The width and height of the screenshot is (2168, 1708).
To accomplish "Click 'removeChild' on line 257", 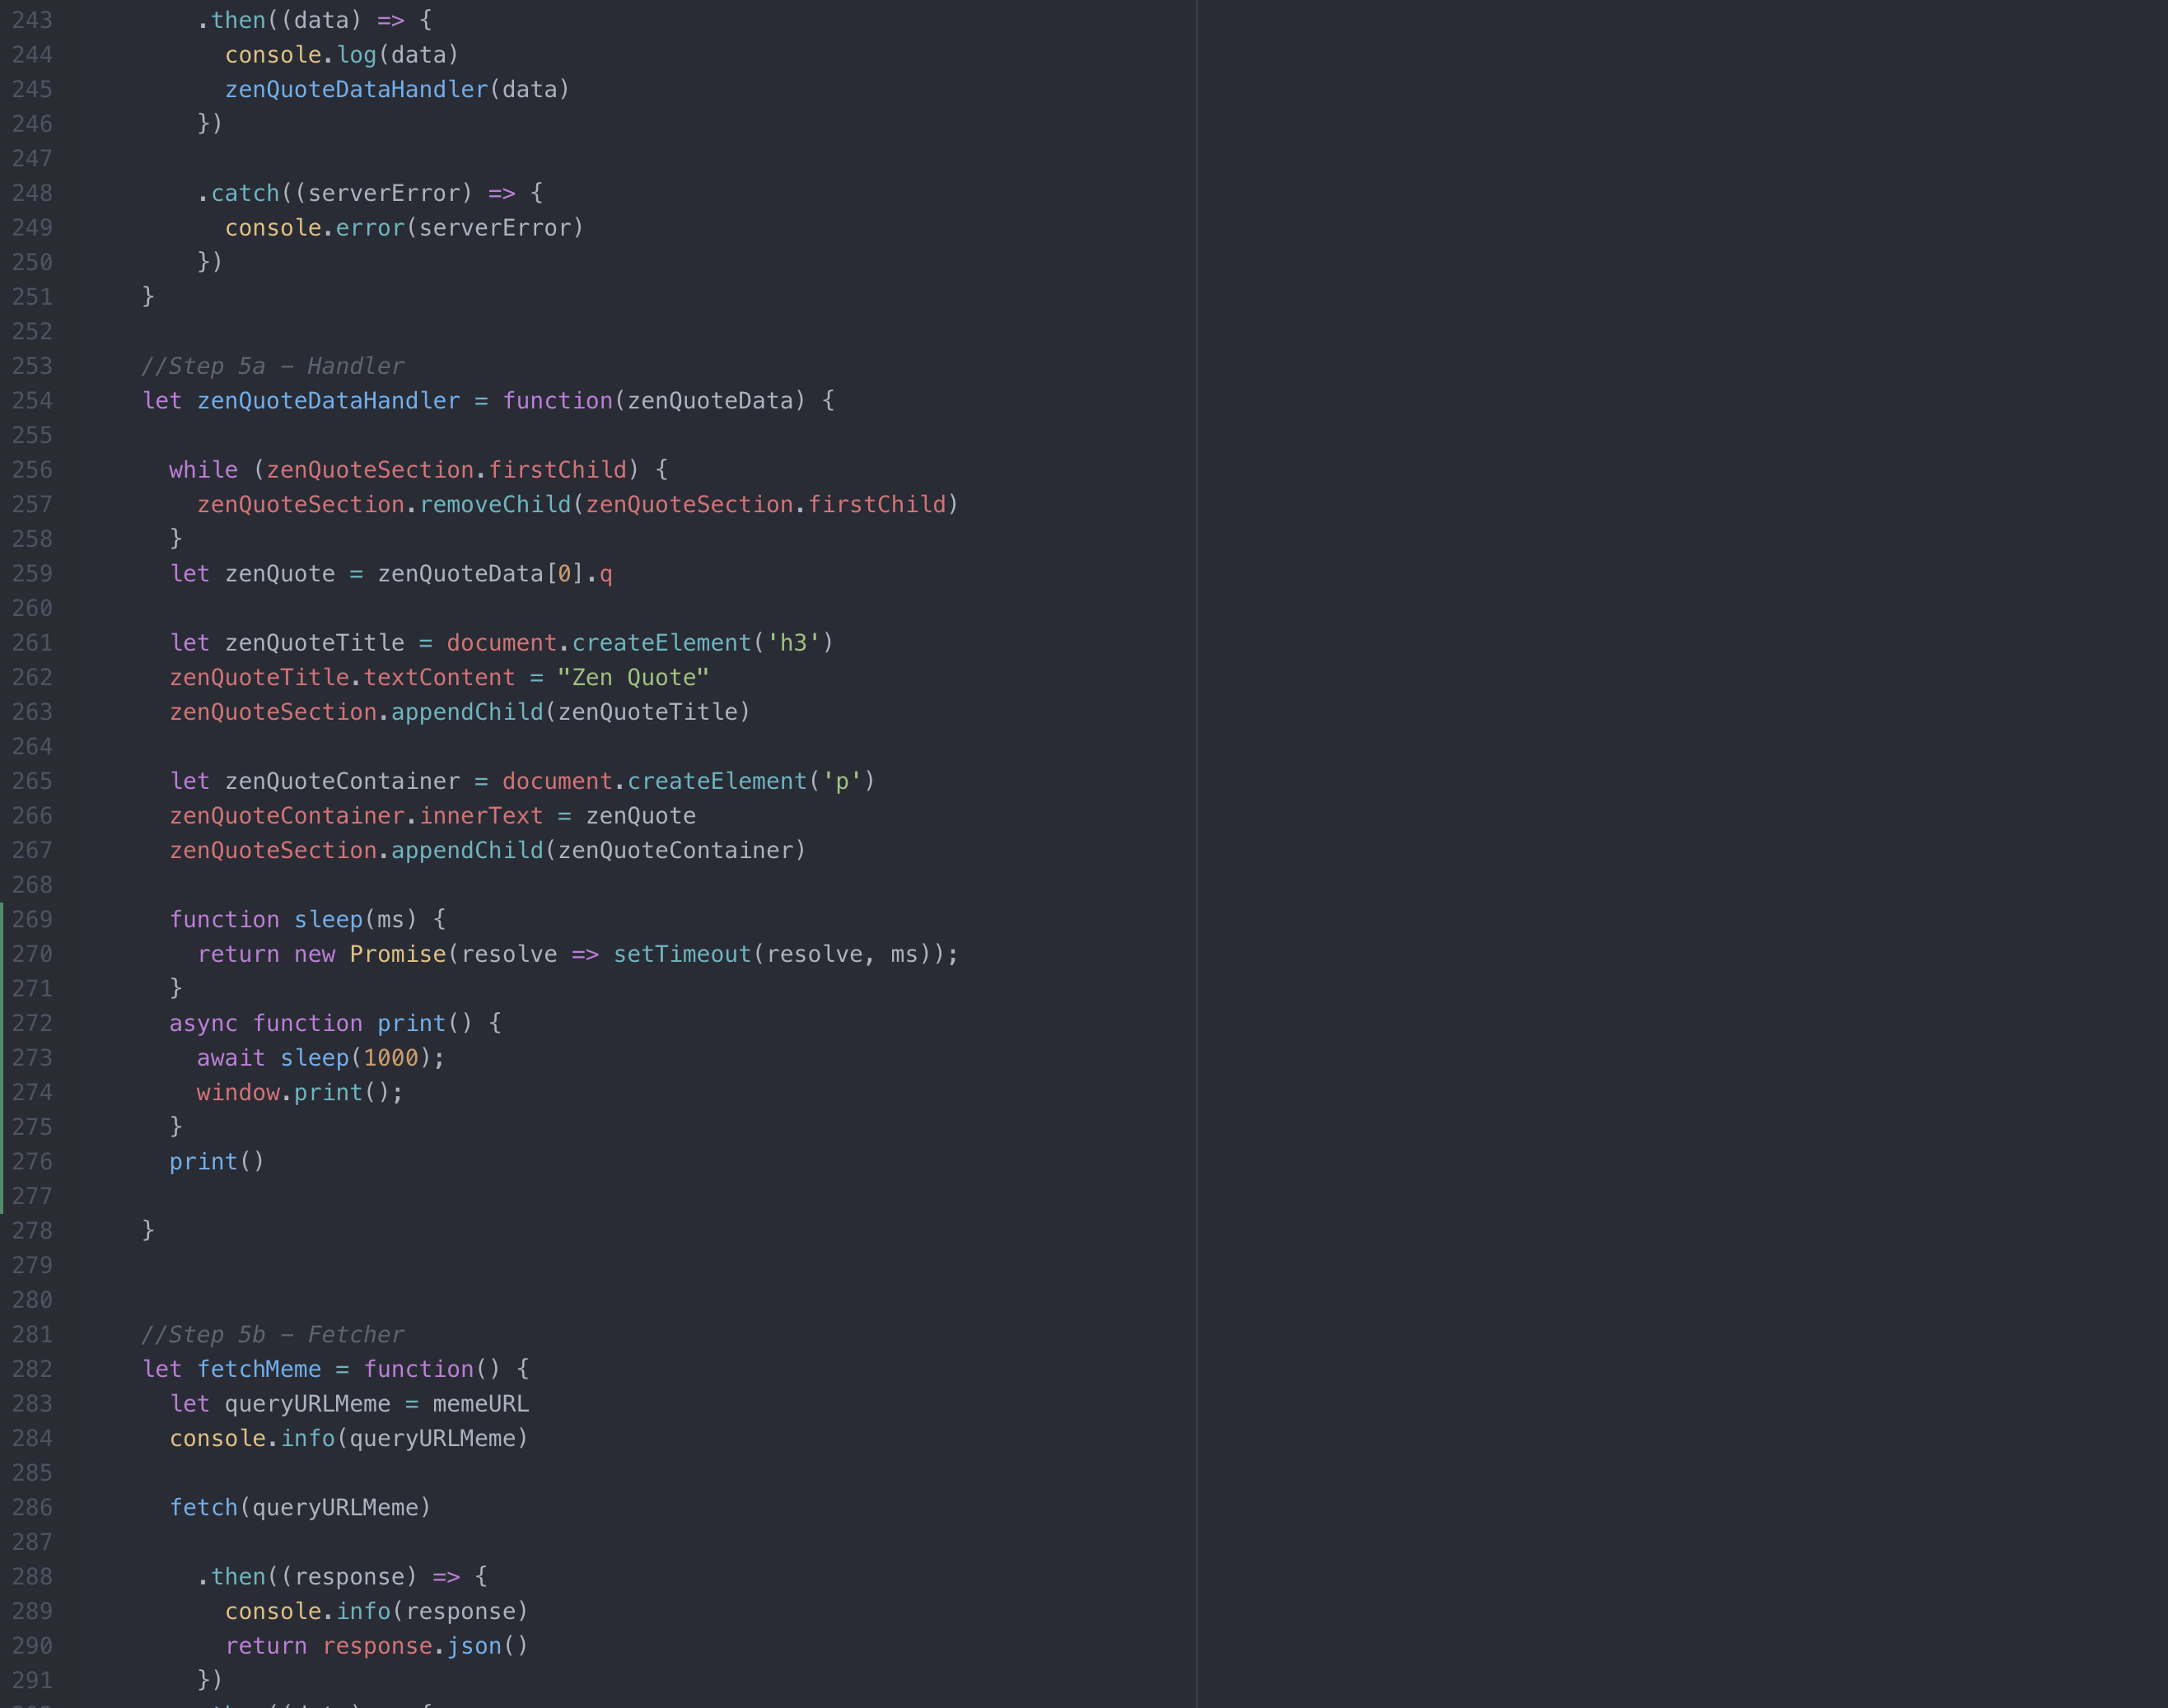I will 495,505.
